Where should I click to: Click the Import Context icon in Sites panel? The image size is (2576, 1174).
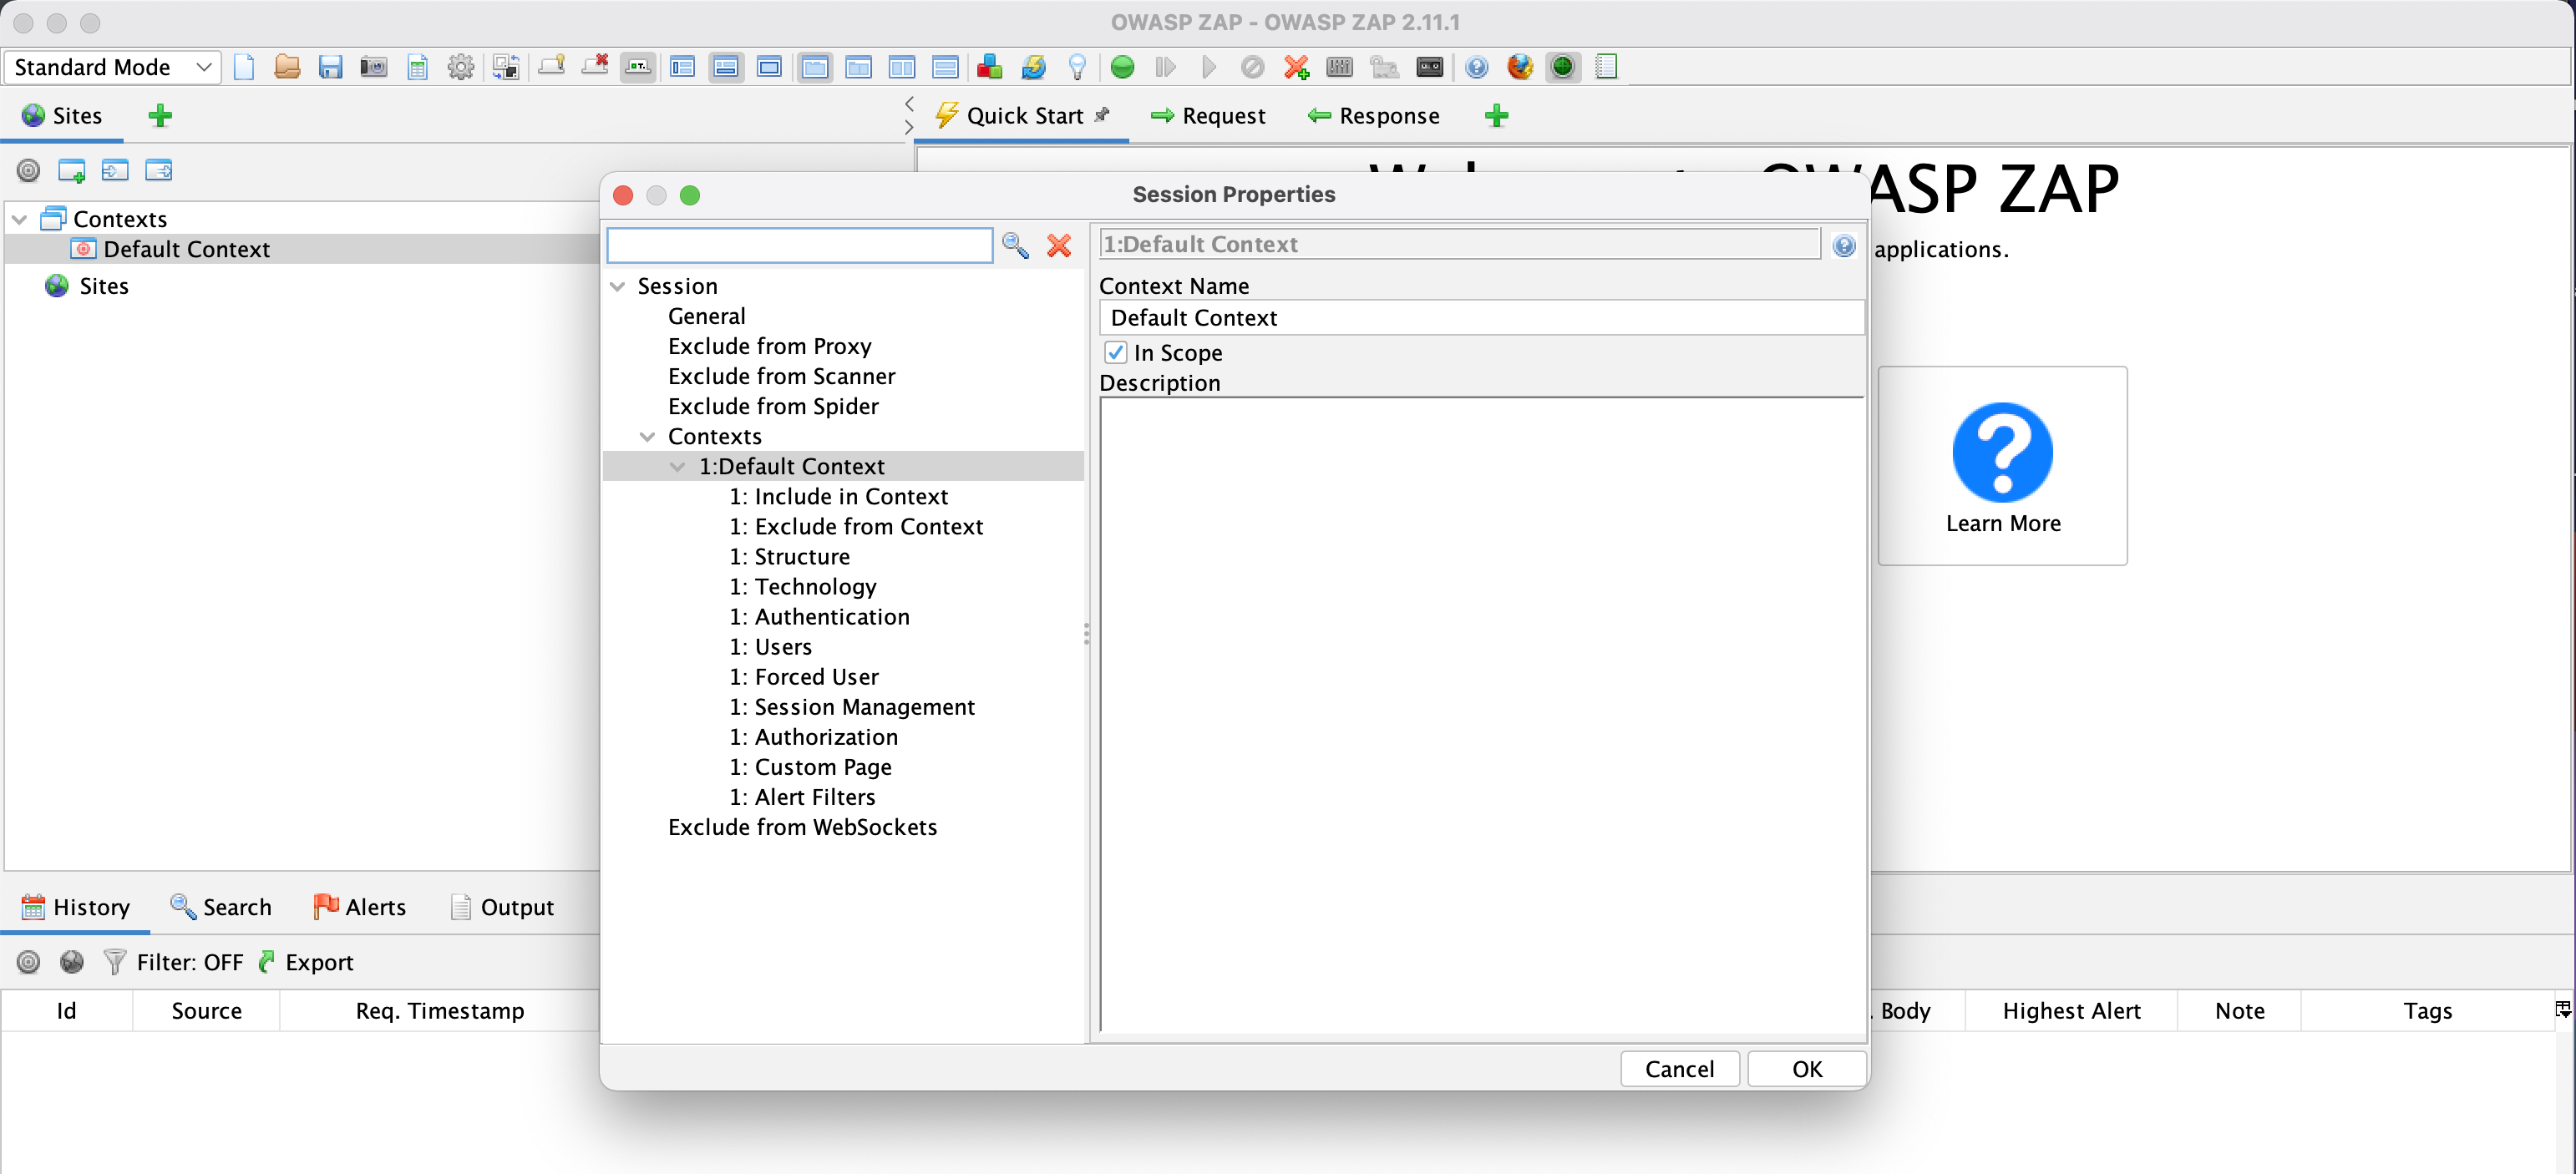pos(115,170)
